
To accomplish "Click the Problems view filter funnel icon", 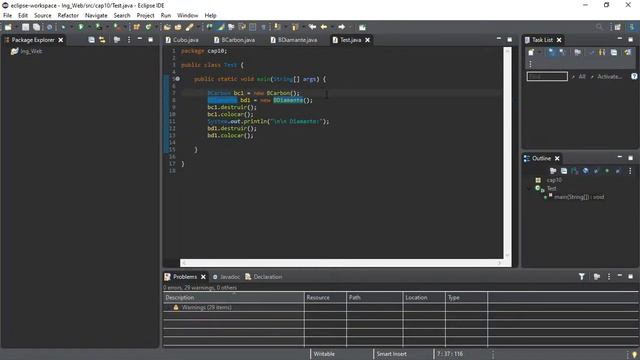I will coord(582,276).
